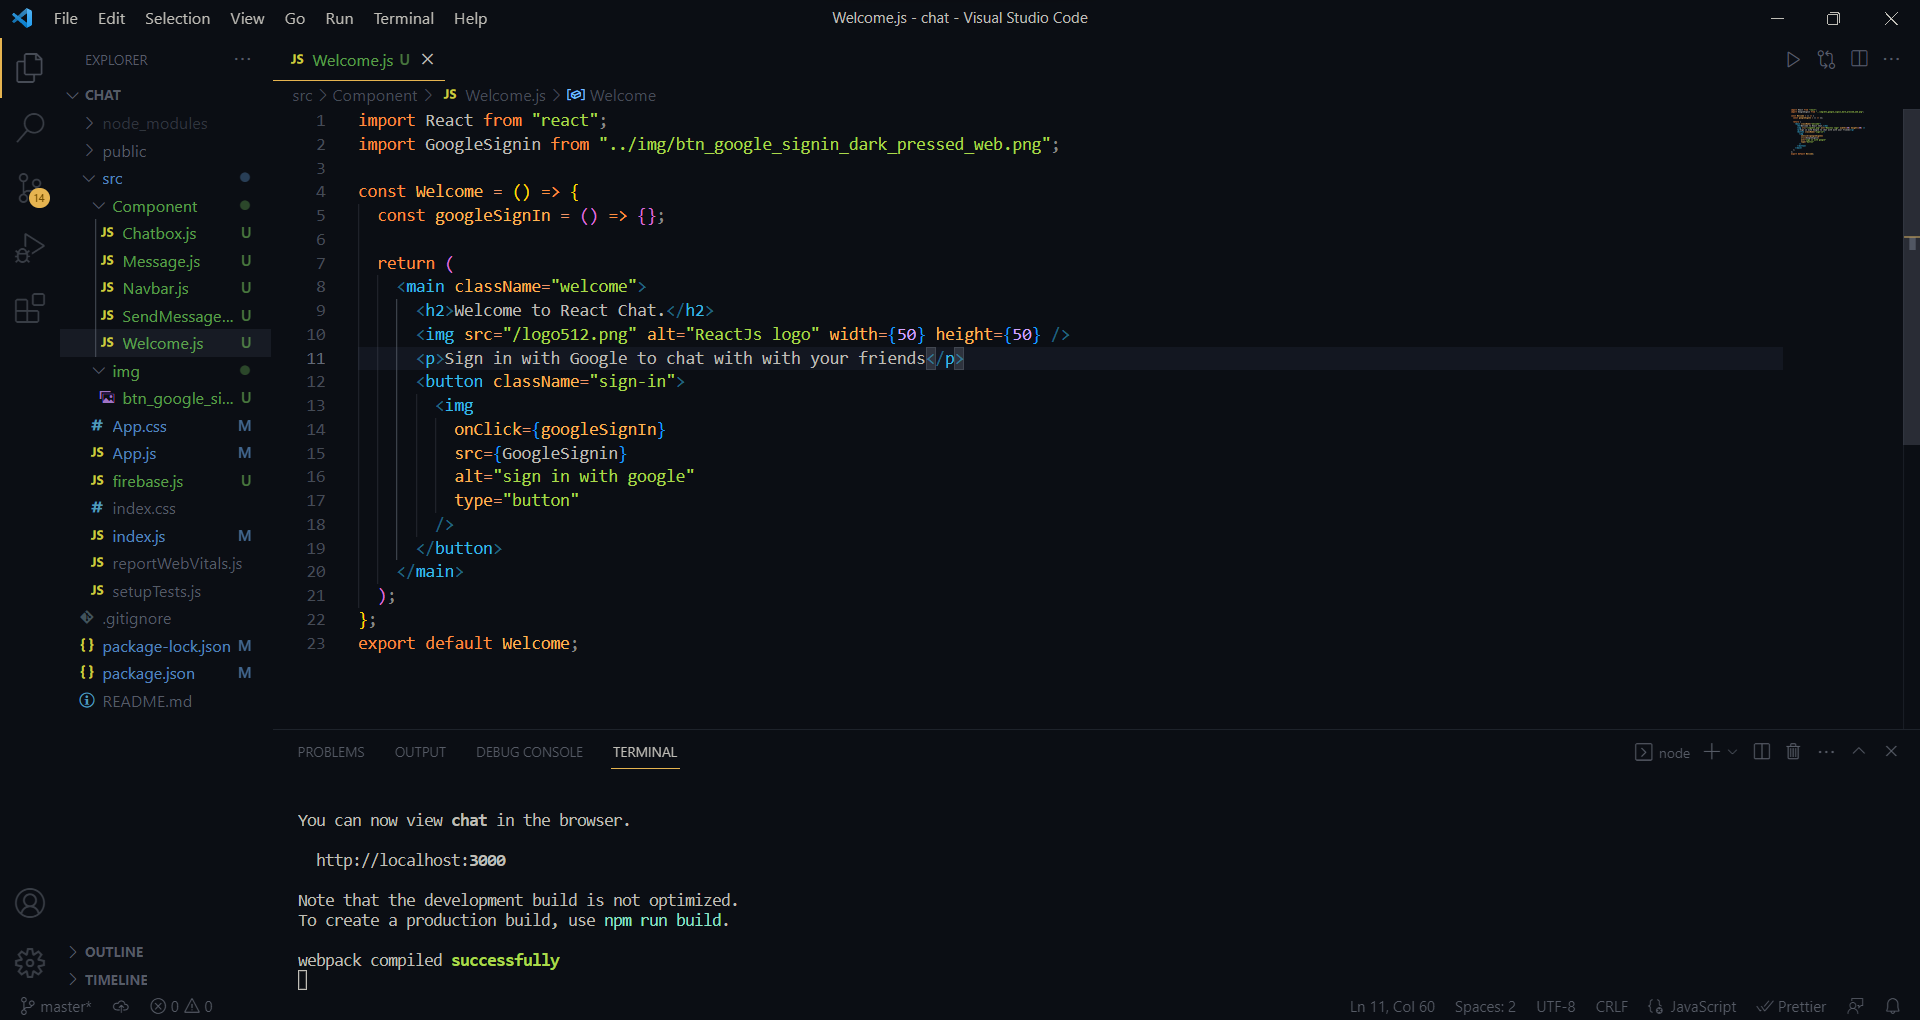Viewport: 1920px width, 1020px height.
Task: Click Component breadcrumb in editor path
Action: click(375, 95)
